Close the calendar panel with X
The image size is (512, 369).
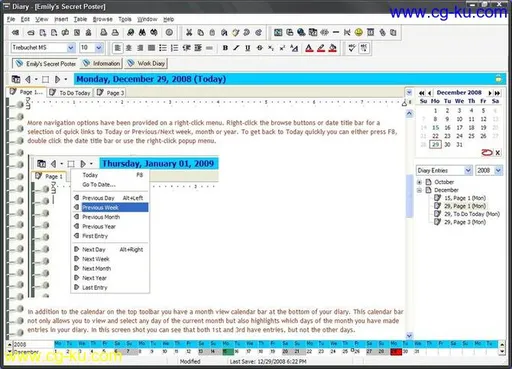tap(498, 153)
